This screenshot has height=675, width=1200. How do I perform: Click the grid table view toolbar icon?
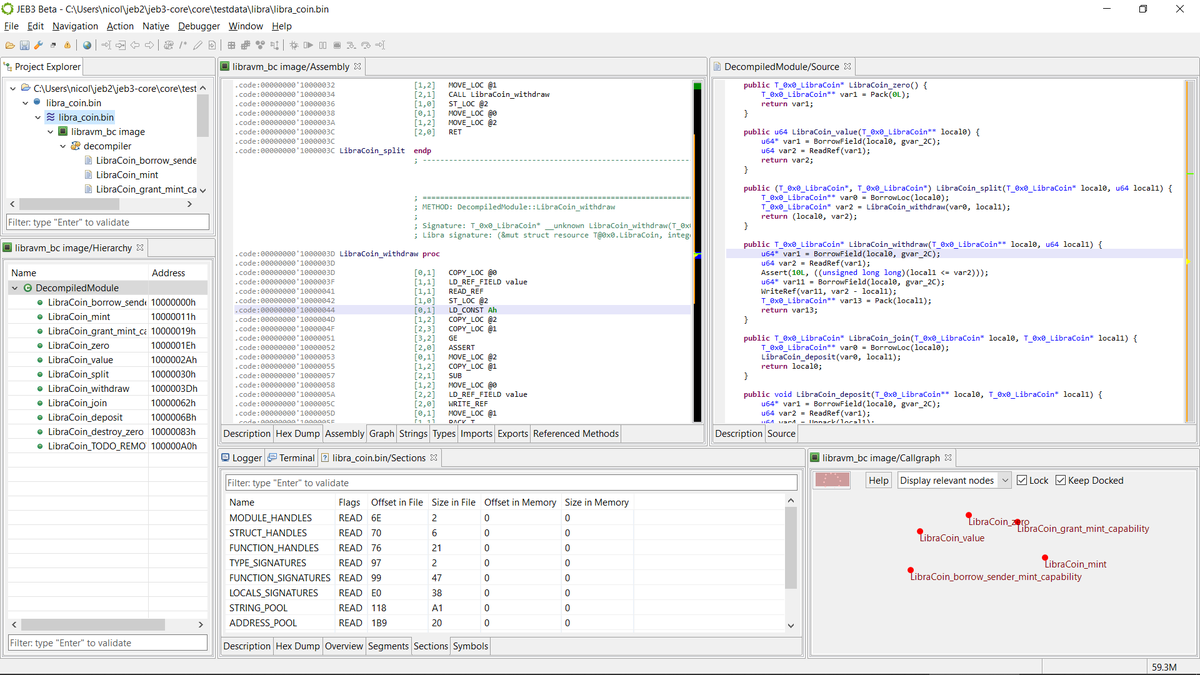click(x=231, y=45)
